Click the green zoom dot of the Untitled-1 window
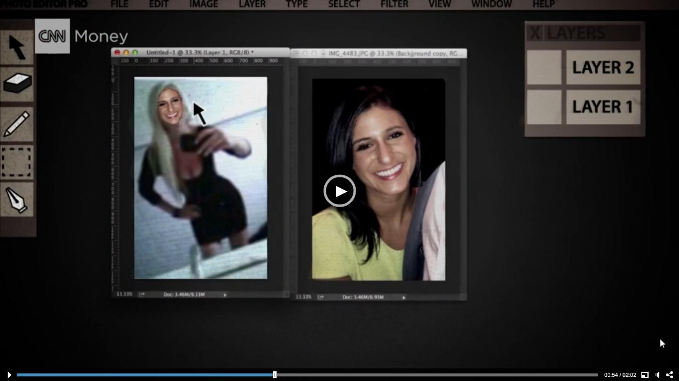Image resolution: width=679 pixels, height=381 pixels. pyautogui.click(x=135, y=52)
